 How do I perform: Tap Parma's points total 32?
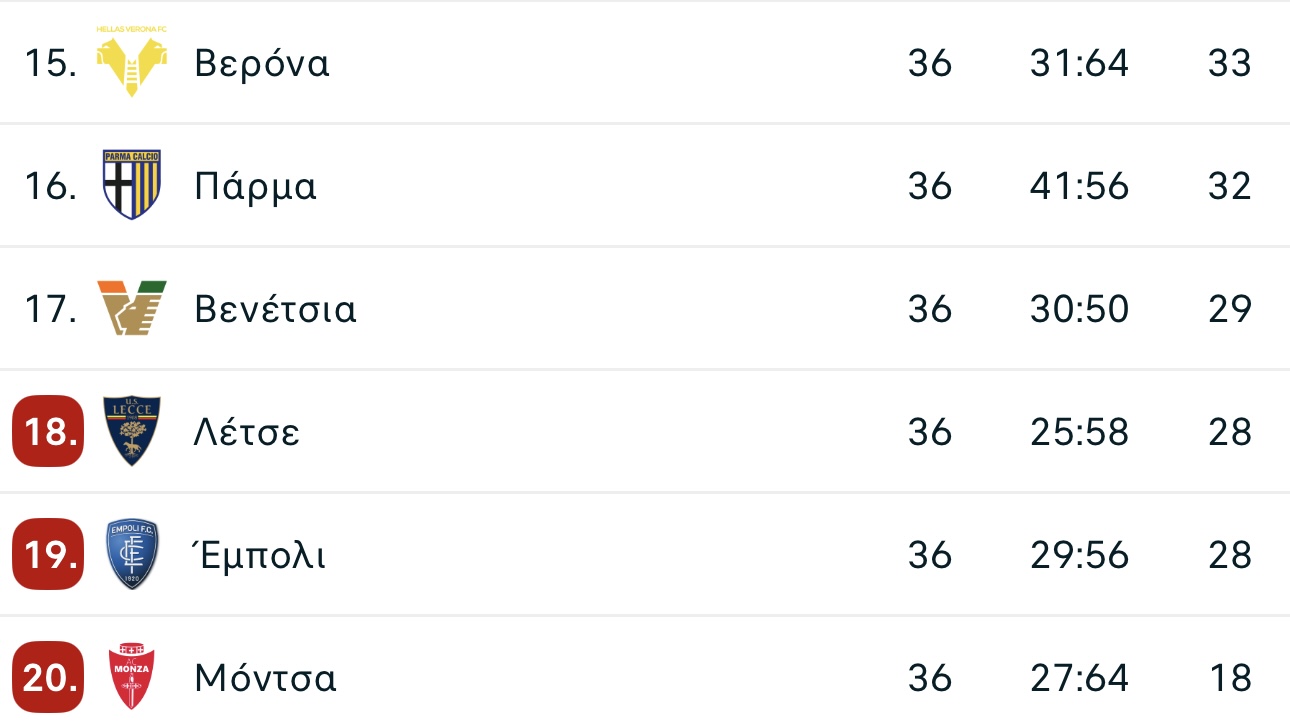click(x=1230, y=186)
